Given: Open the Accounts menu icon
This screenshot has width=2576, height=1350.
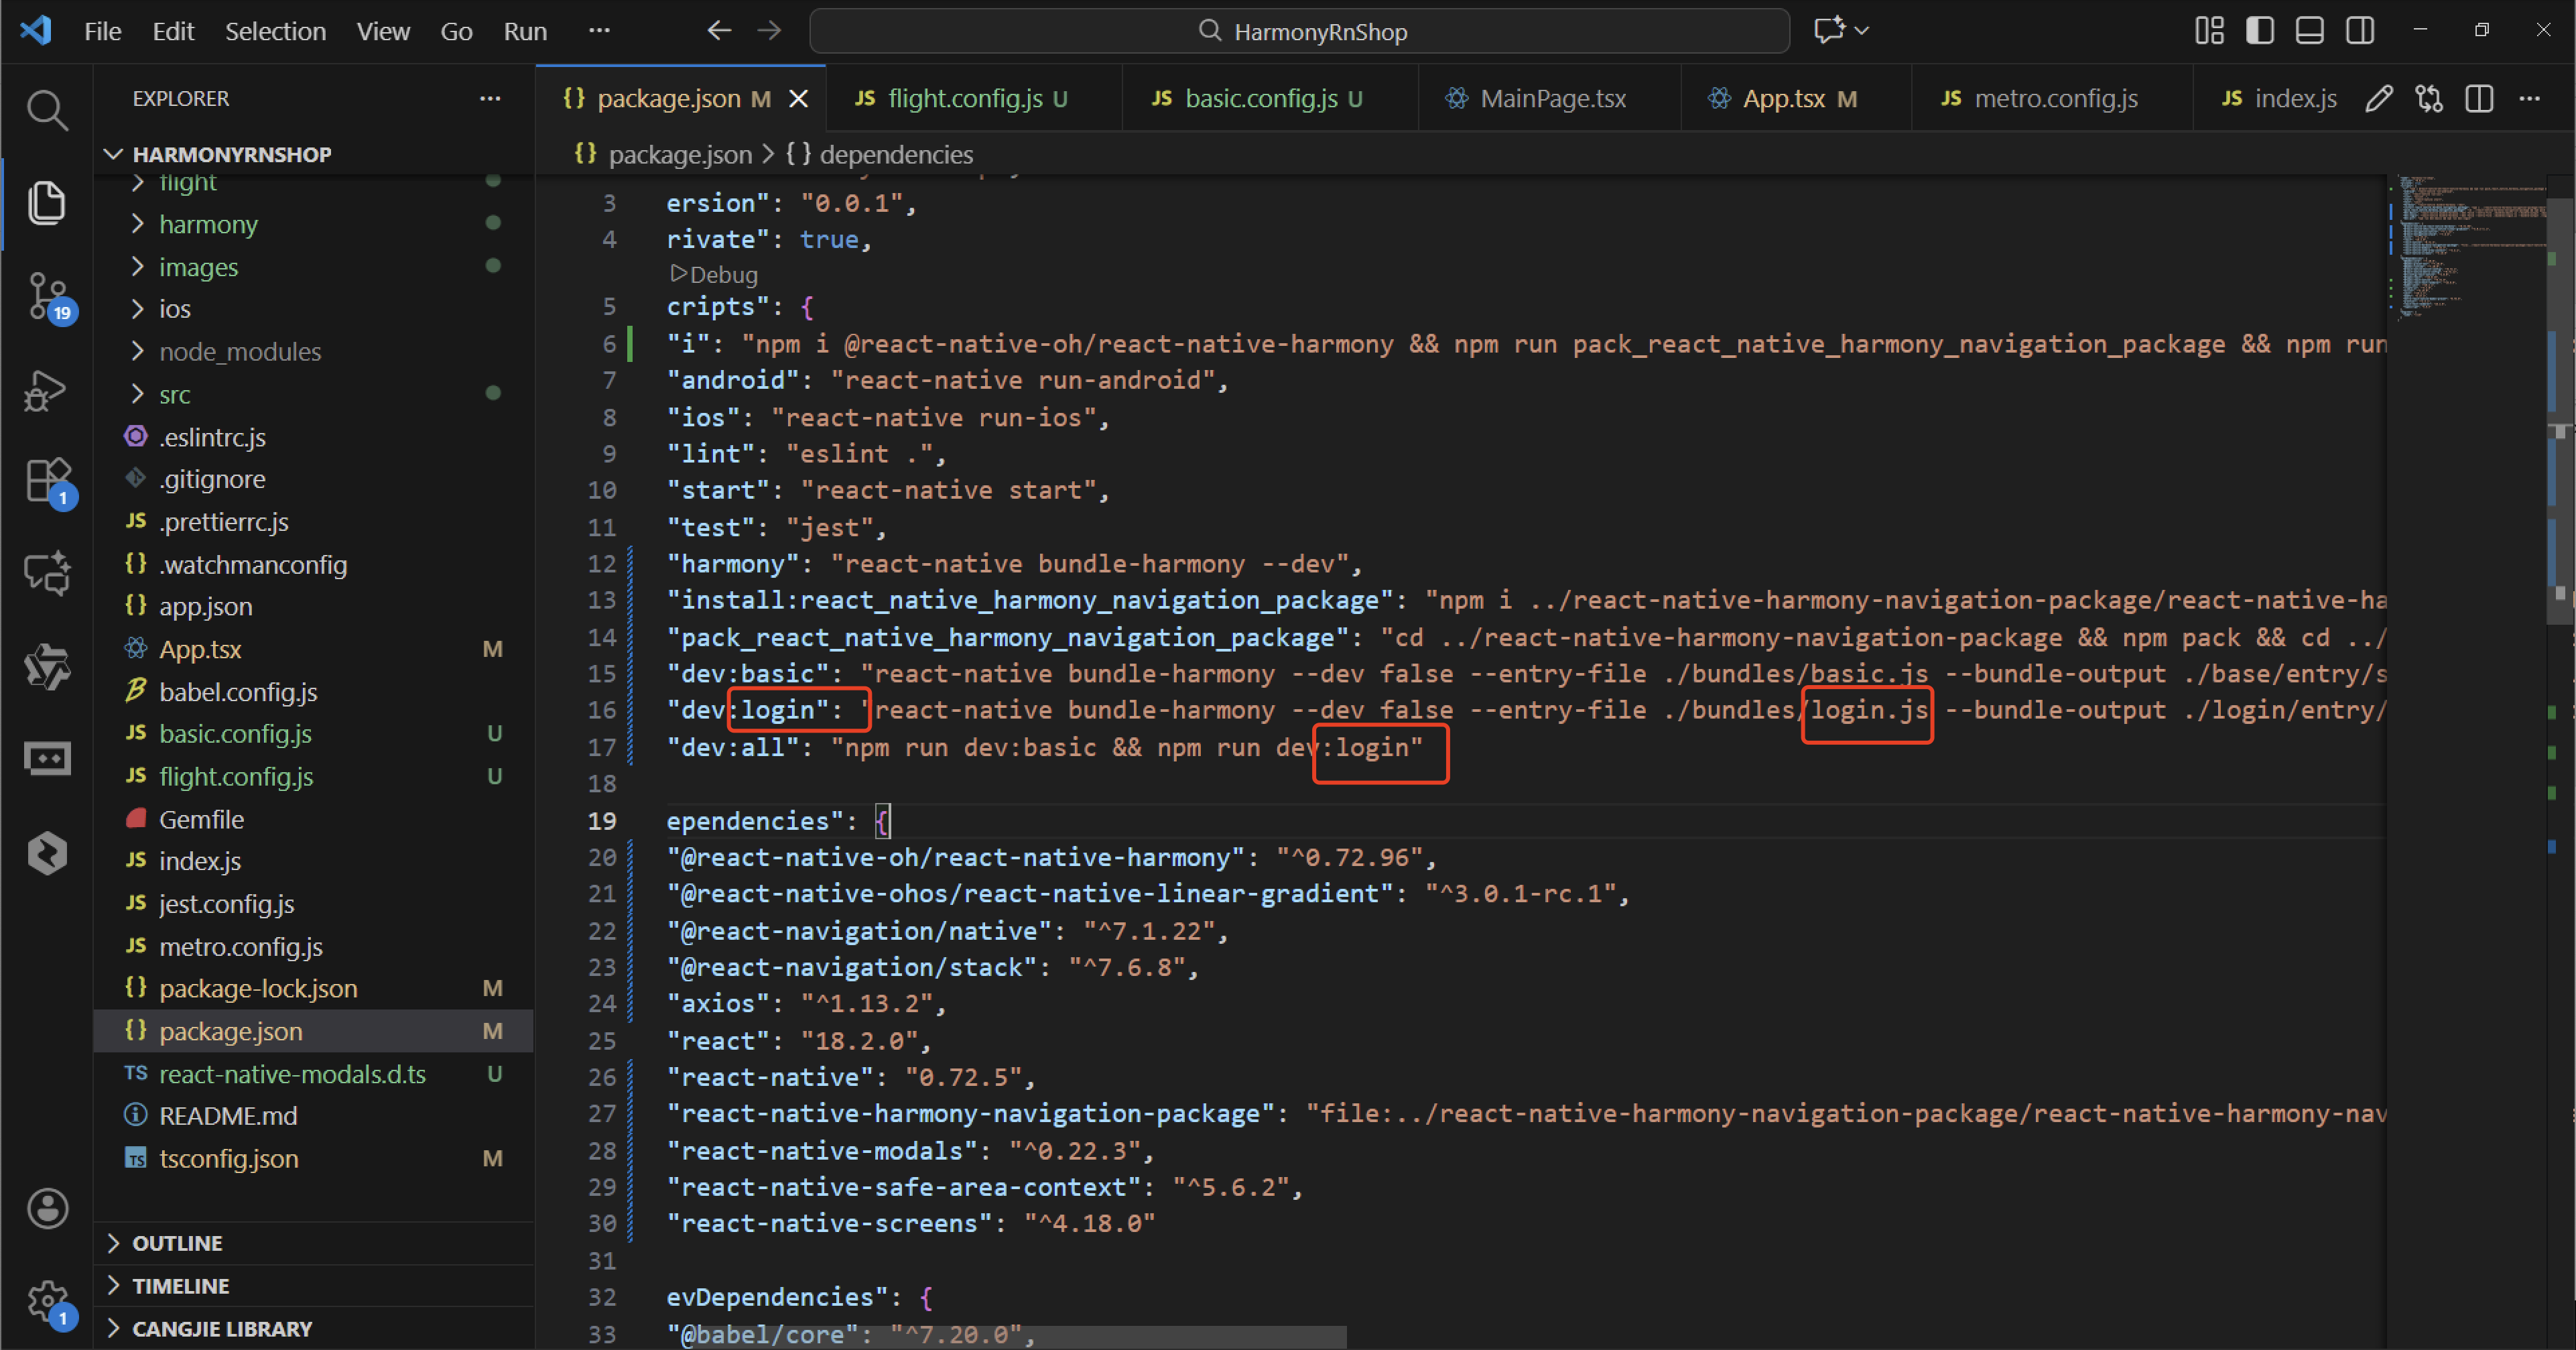Looking at the screenshot, I should point(47,1208).
